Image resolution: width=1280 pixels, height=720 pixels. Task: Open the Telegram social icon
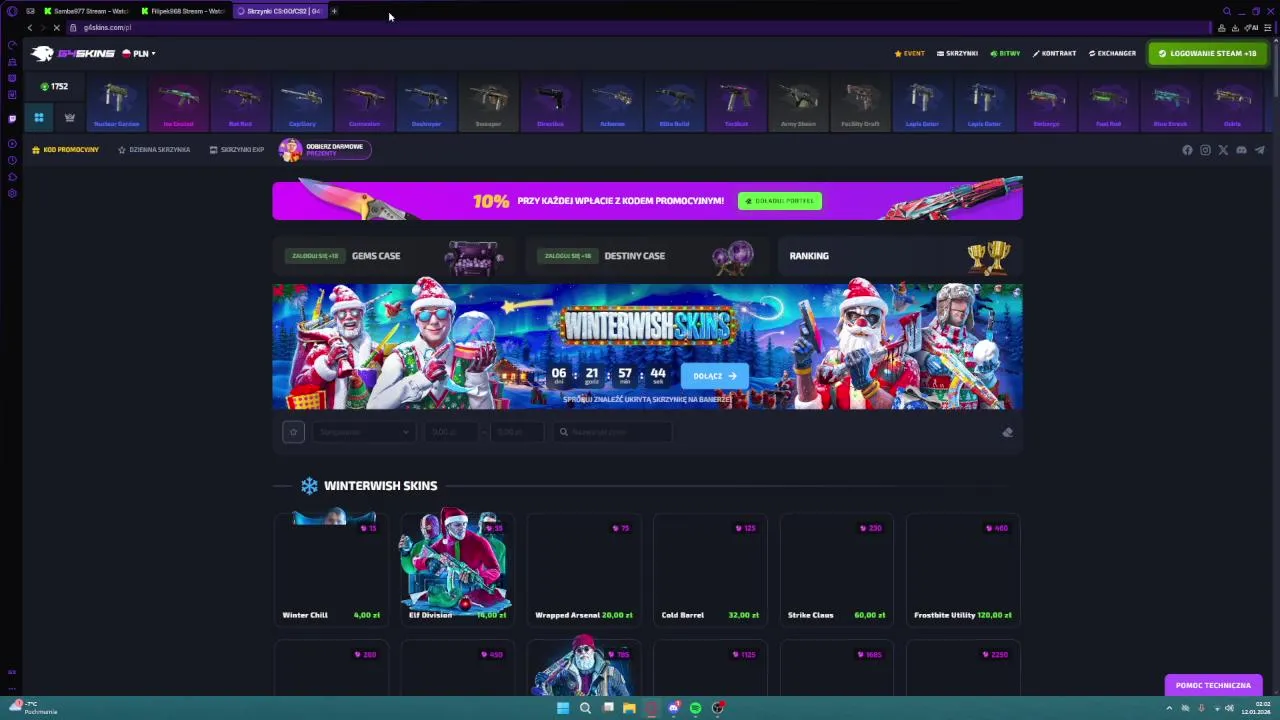[x=1259, y=150]
